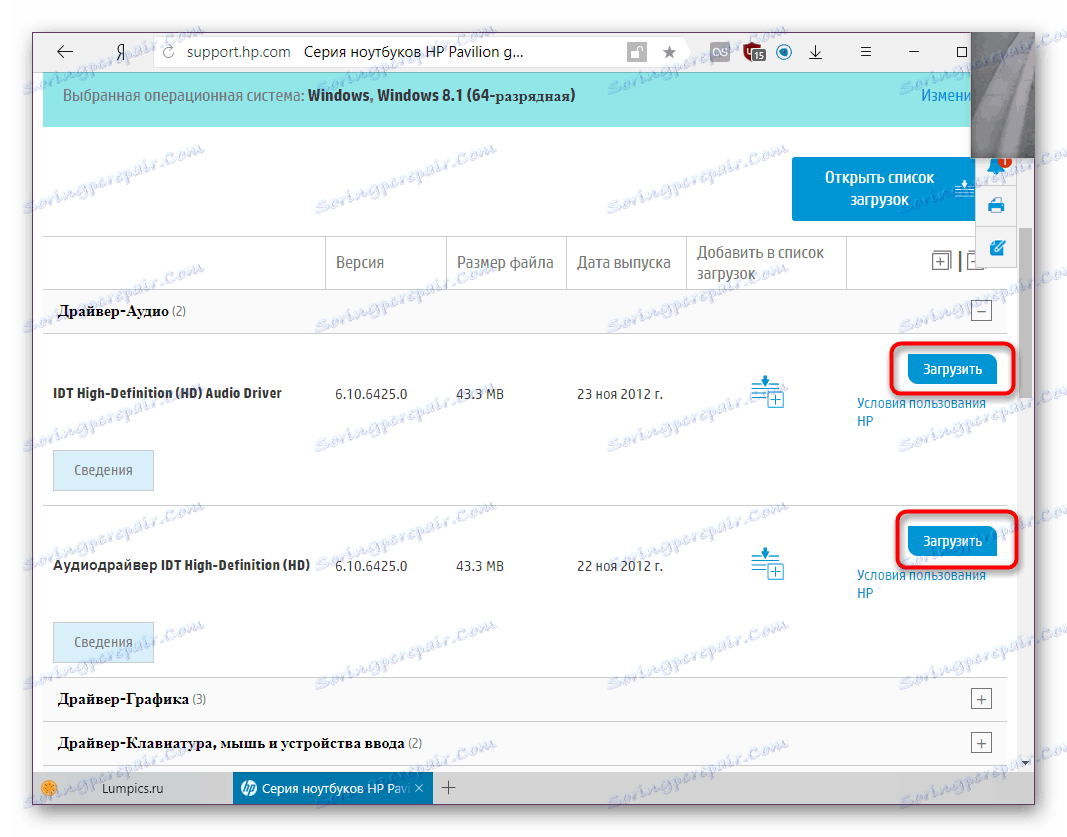The image size is (1067, 837).
Task: Open the browser hamburger menu
Action: (866, 52)
